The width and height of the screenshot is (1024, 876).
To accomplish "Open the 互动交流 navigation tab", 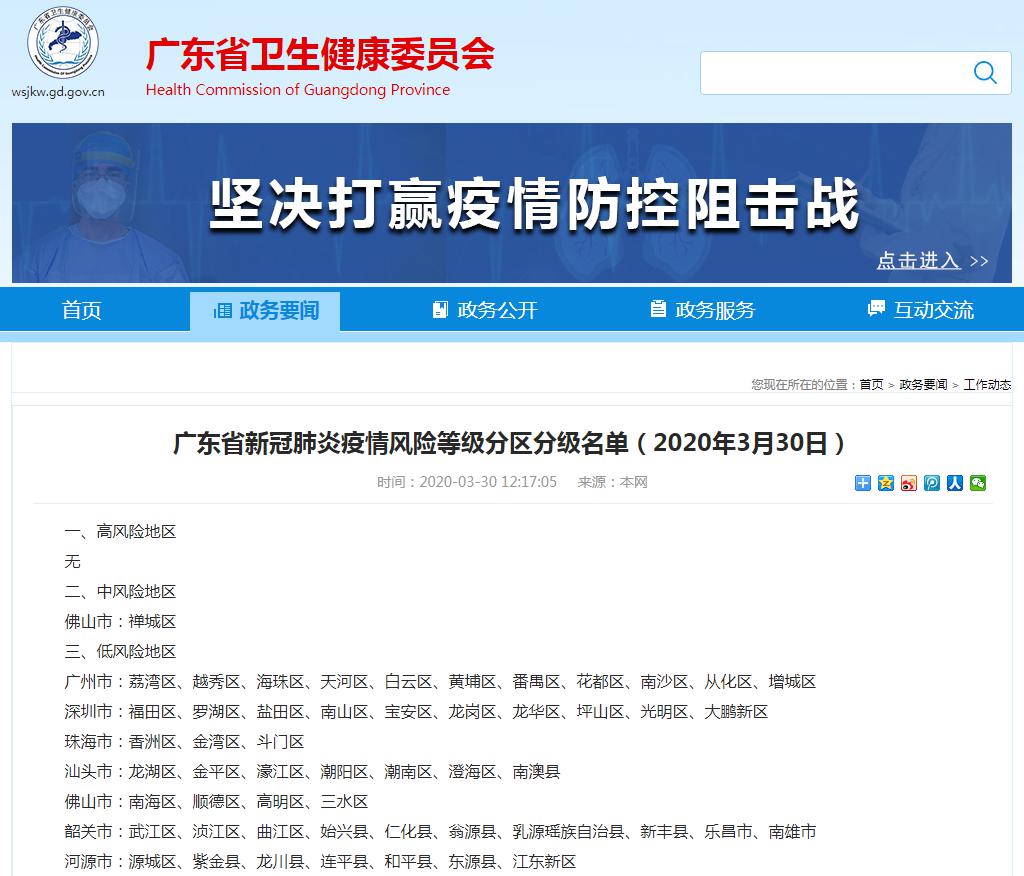I will 921,310.
